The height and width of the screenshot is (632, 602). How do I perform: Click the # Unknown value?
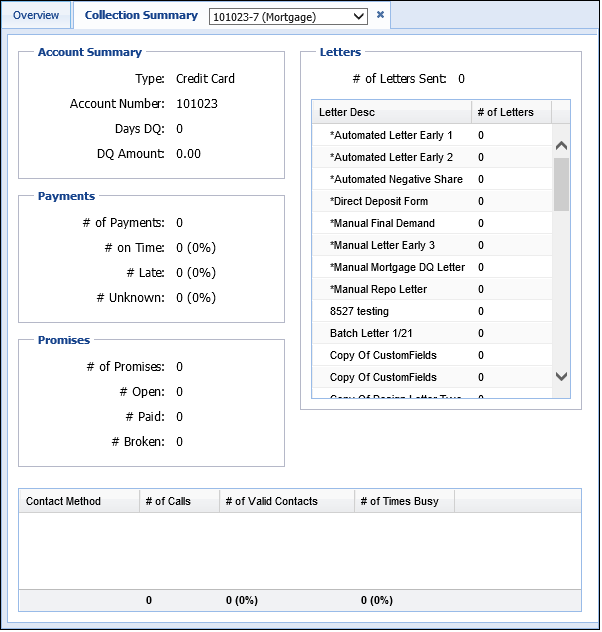coord(196,297)
